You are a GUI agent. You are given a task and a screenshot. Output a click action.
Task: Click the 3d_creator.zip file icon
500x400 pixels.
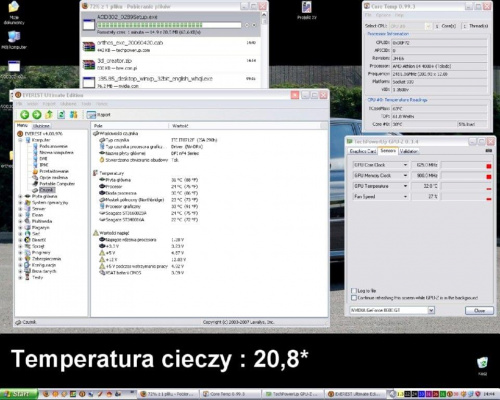[x=89, y=64]
